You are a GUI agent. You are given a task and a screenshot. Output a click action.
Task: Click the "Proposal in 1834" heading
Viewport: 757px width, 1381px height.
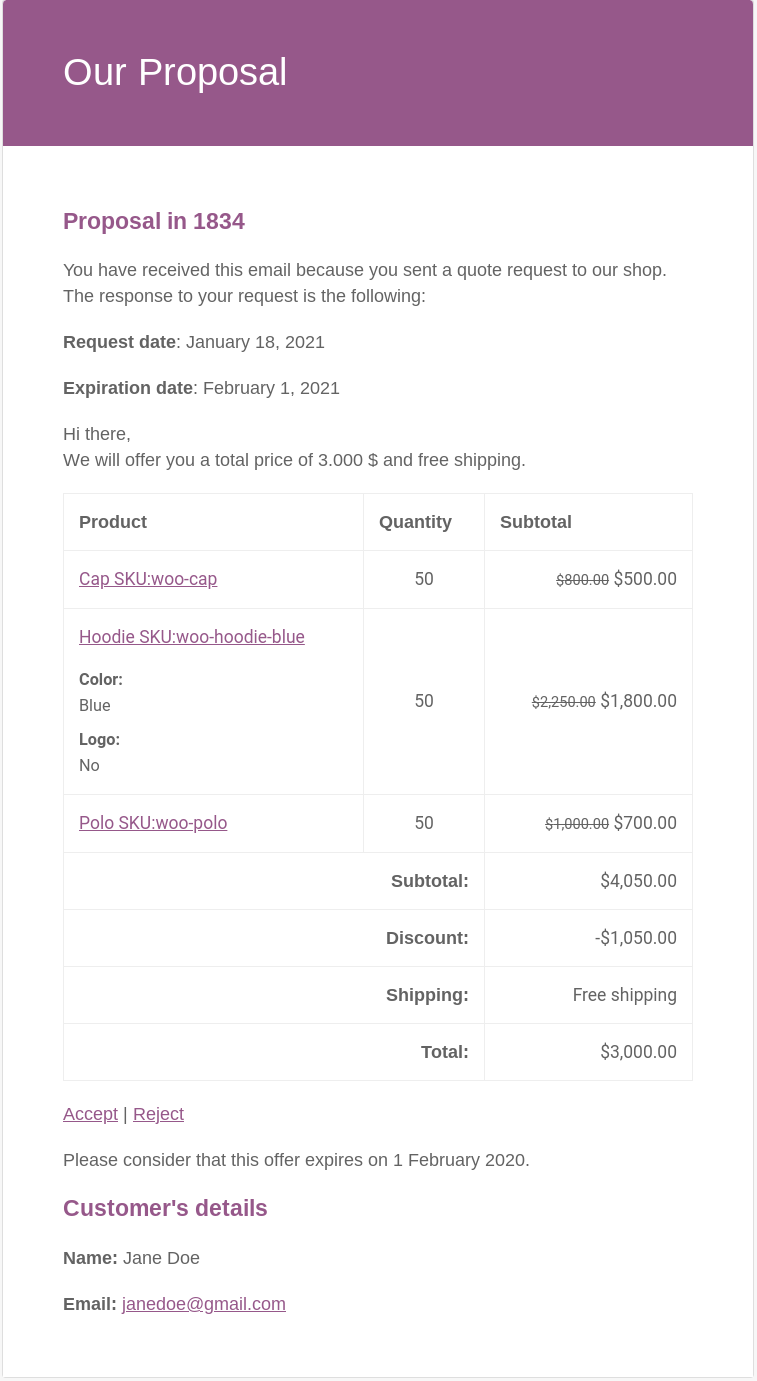pyautogui.click(x=154, y=221)
